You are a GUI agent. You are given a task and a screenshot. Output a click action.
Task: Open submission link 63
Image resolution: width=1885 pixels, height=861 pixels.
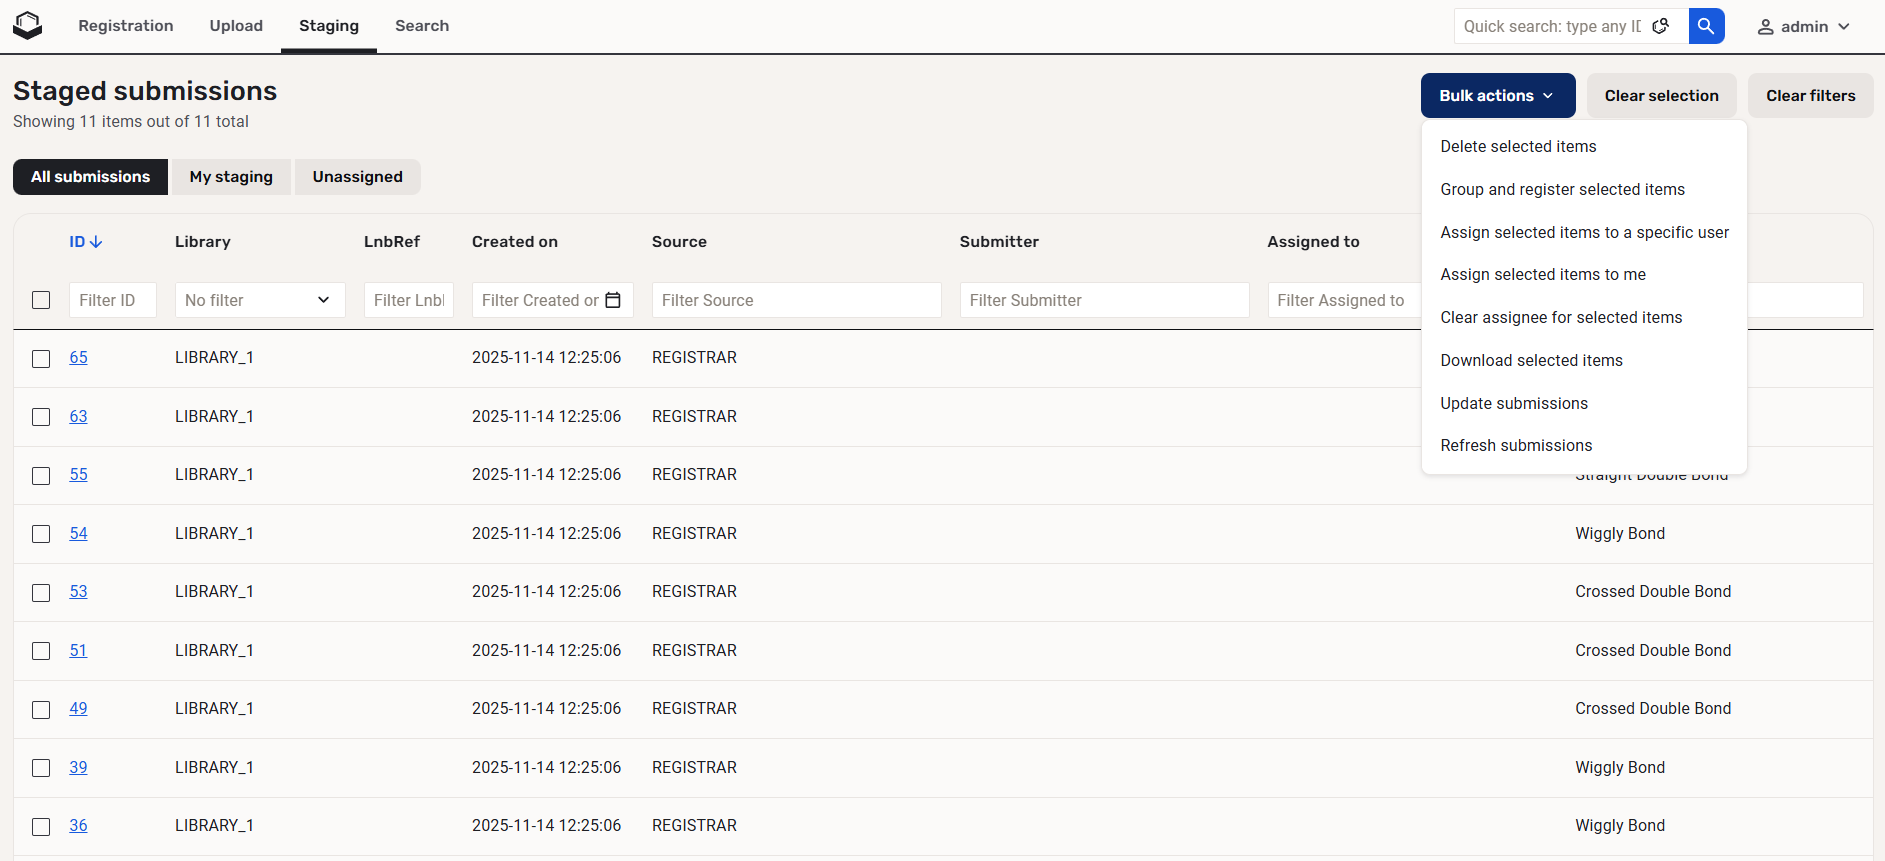click(x=78, y=416)
